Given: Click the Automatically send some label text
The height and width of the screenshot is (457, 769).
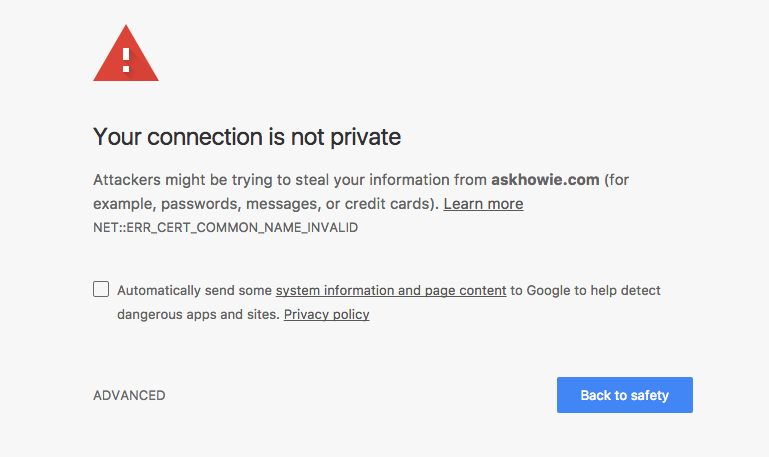Looking at the screenshot, I should [195, 291].
